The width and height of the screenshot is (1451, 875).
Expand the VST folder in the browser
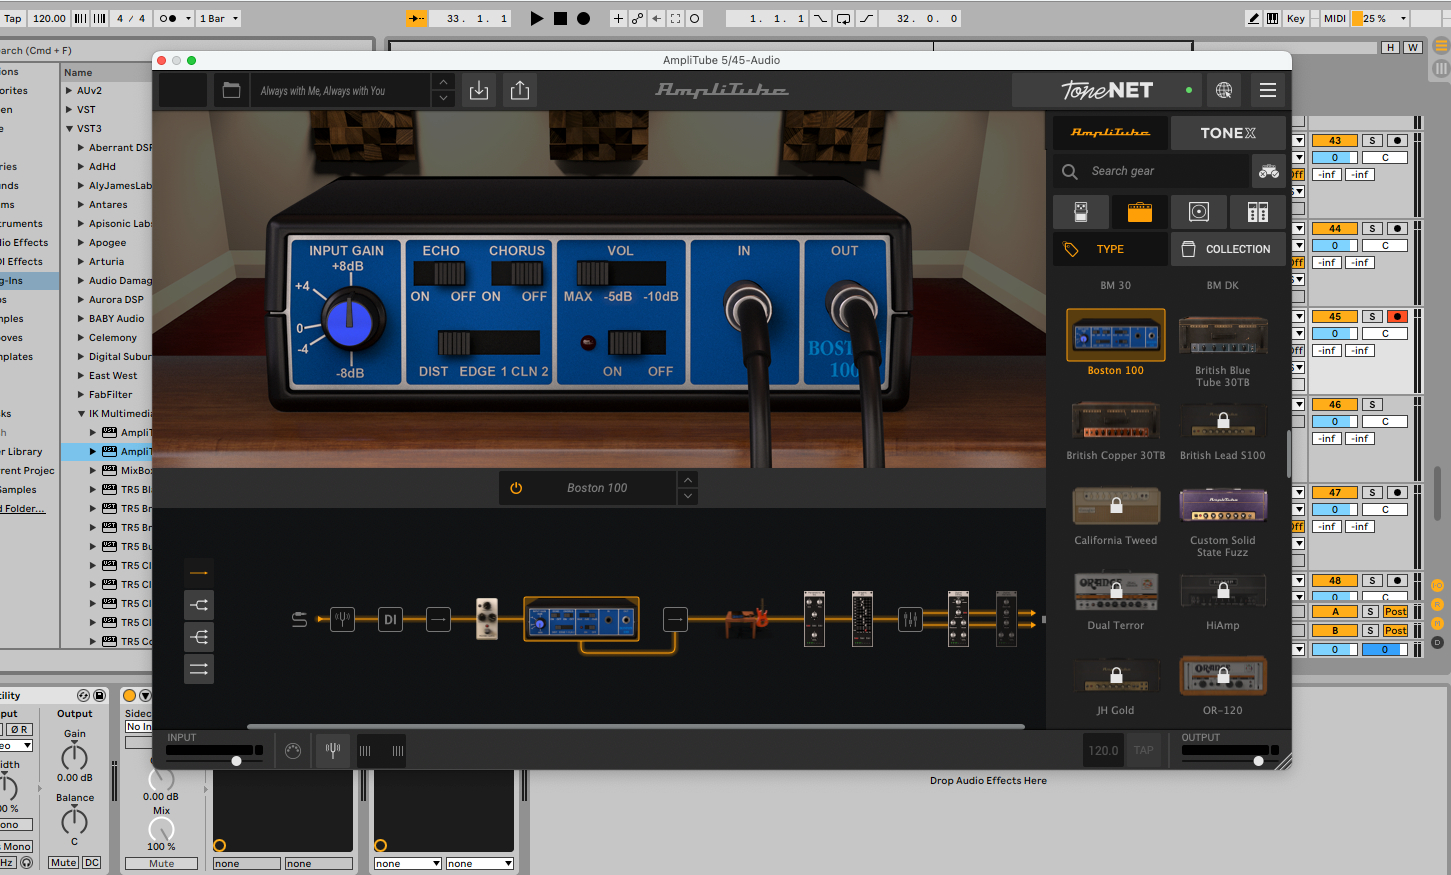(x=69, y=109)
